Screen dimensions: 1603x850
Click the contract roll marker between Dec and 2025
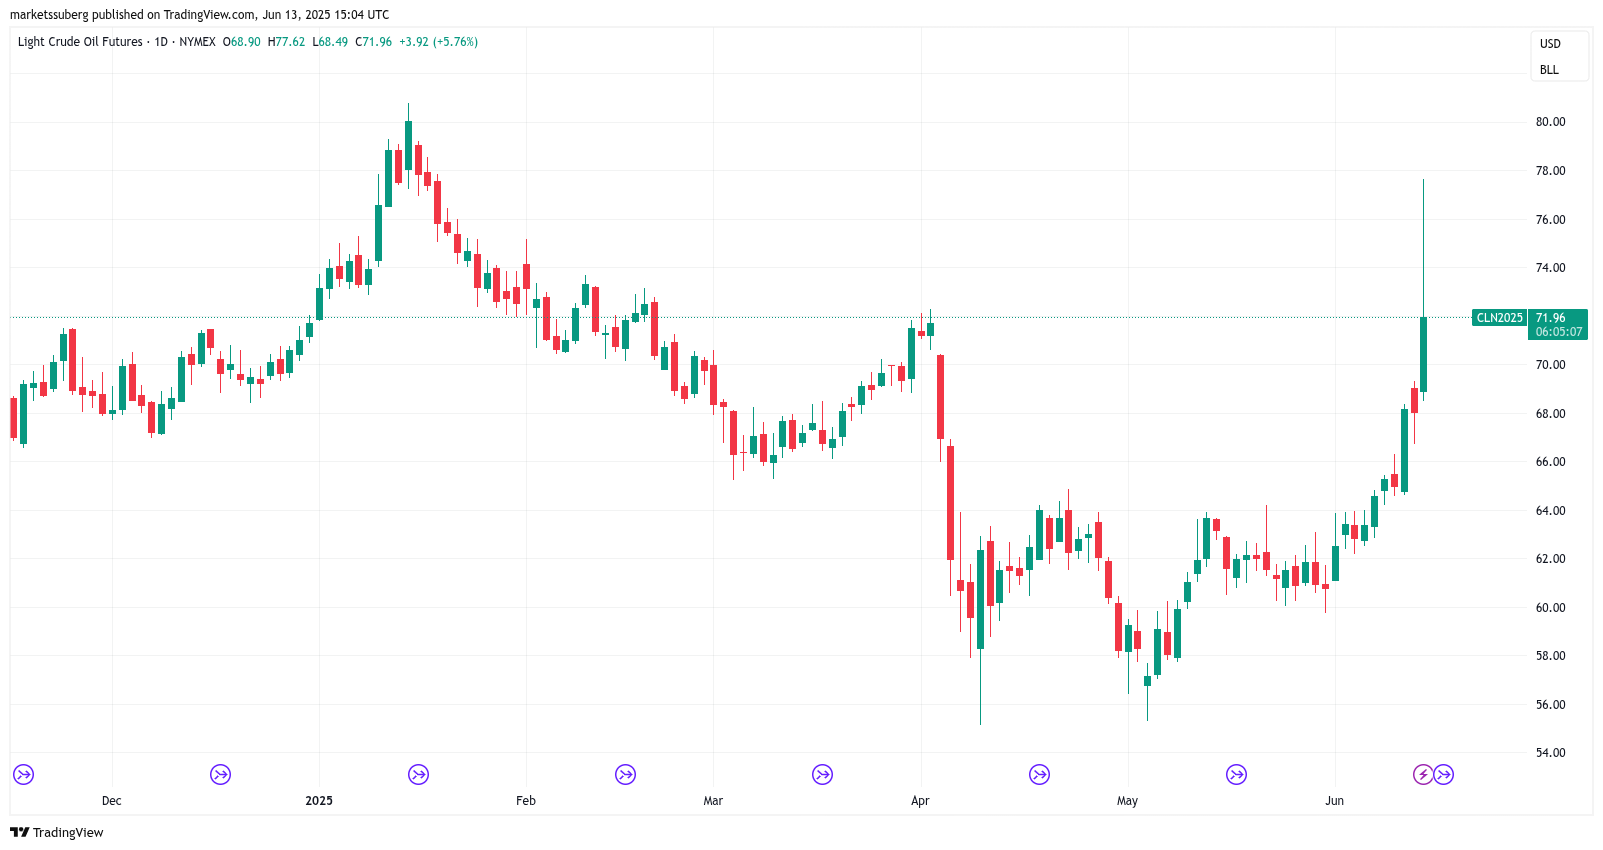click(221, 774)
